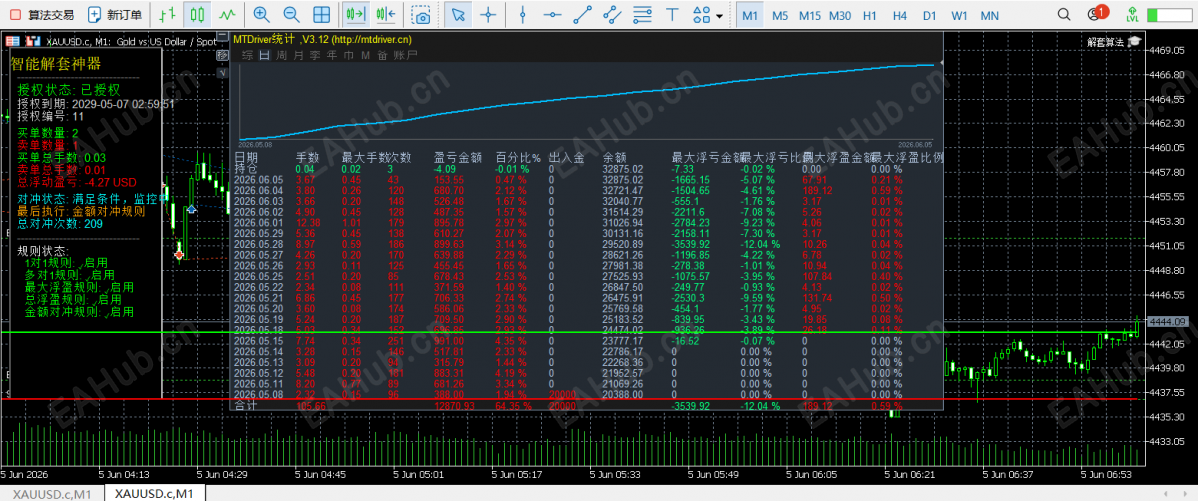1198x501 pixels.
Task: Switch to M5 timeframe
Action: tap(779, 15)
